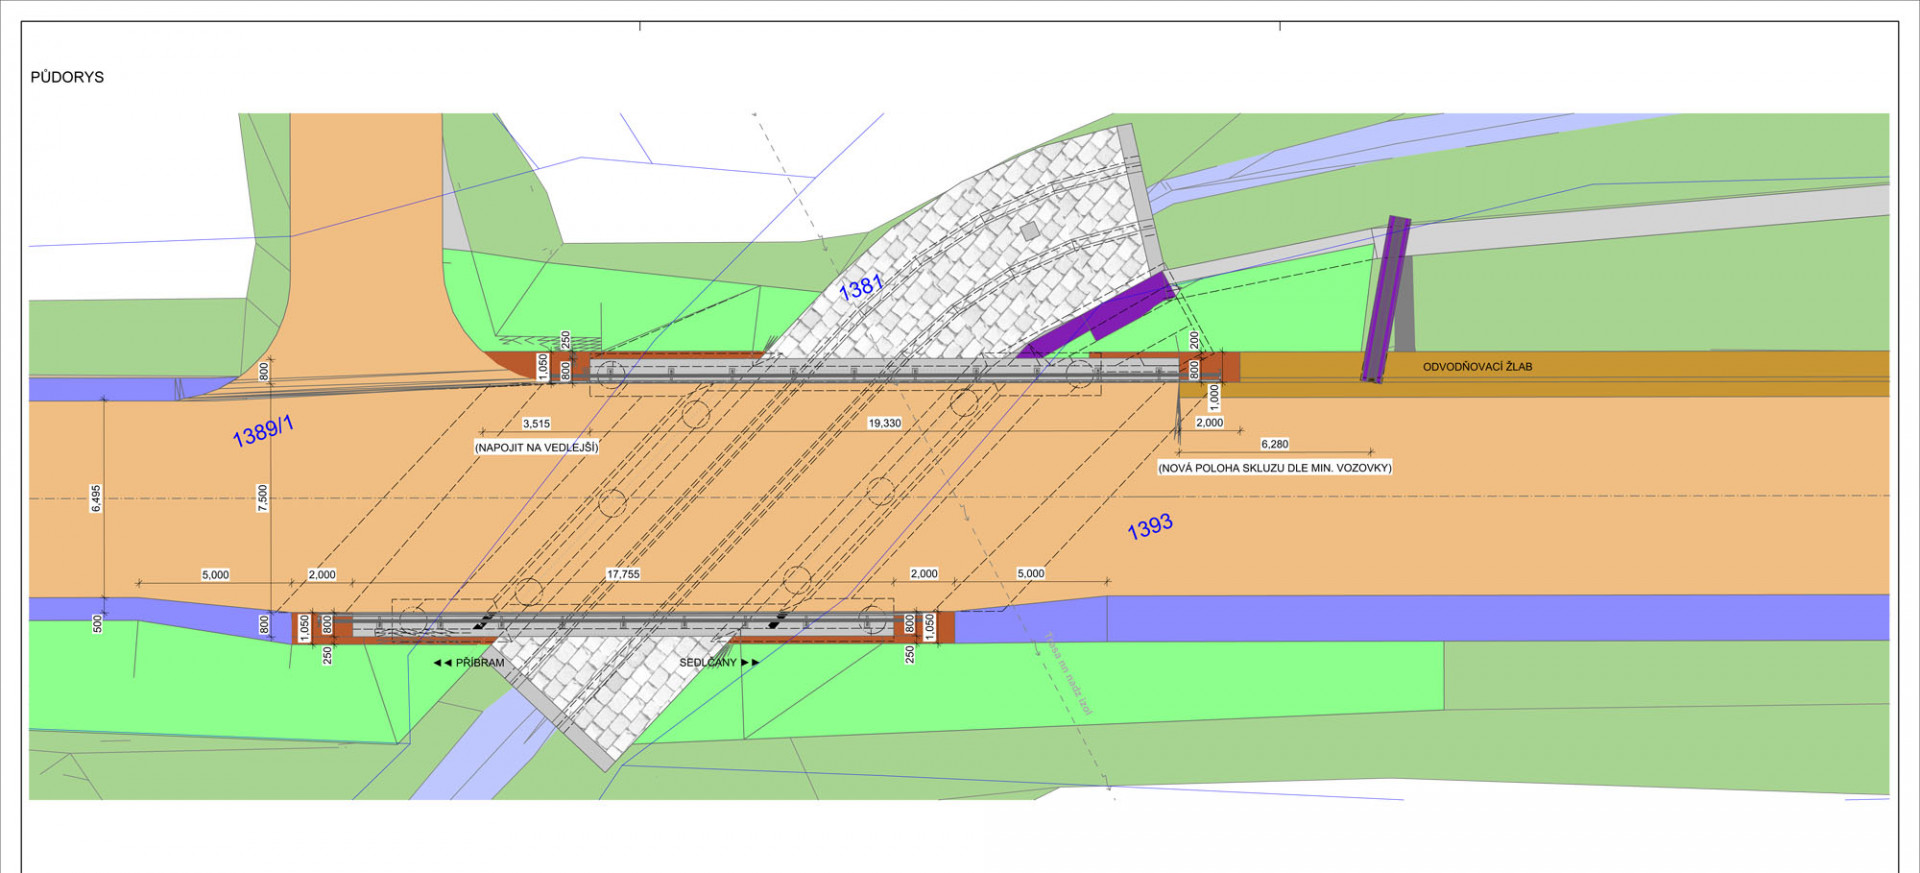Click the vertical 500 dimension at left edge
The image size is (1920, 873).
coord(97,624)
